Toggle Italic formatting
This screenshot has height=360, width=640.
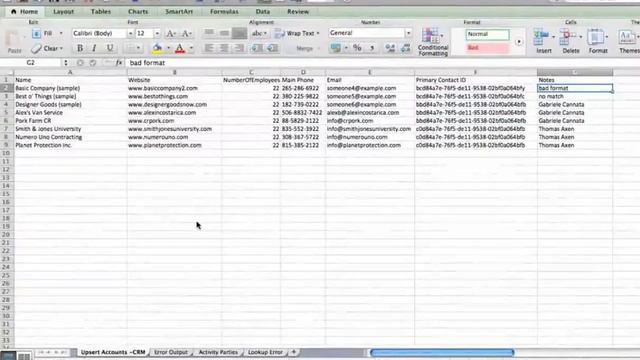pos(94,48)
